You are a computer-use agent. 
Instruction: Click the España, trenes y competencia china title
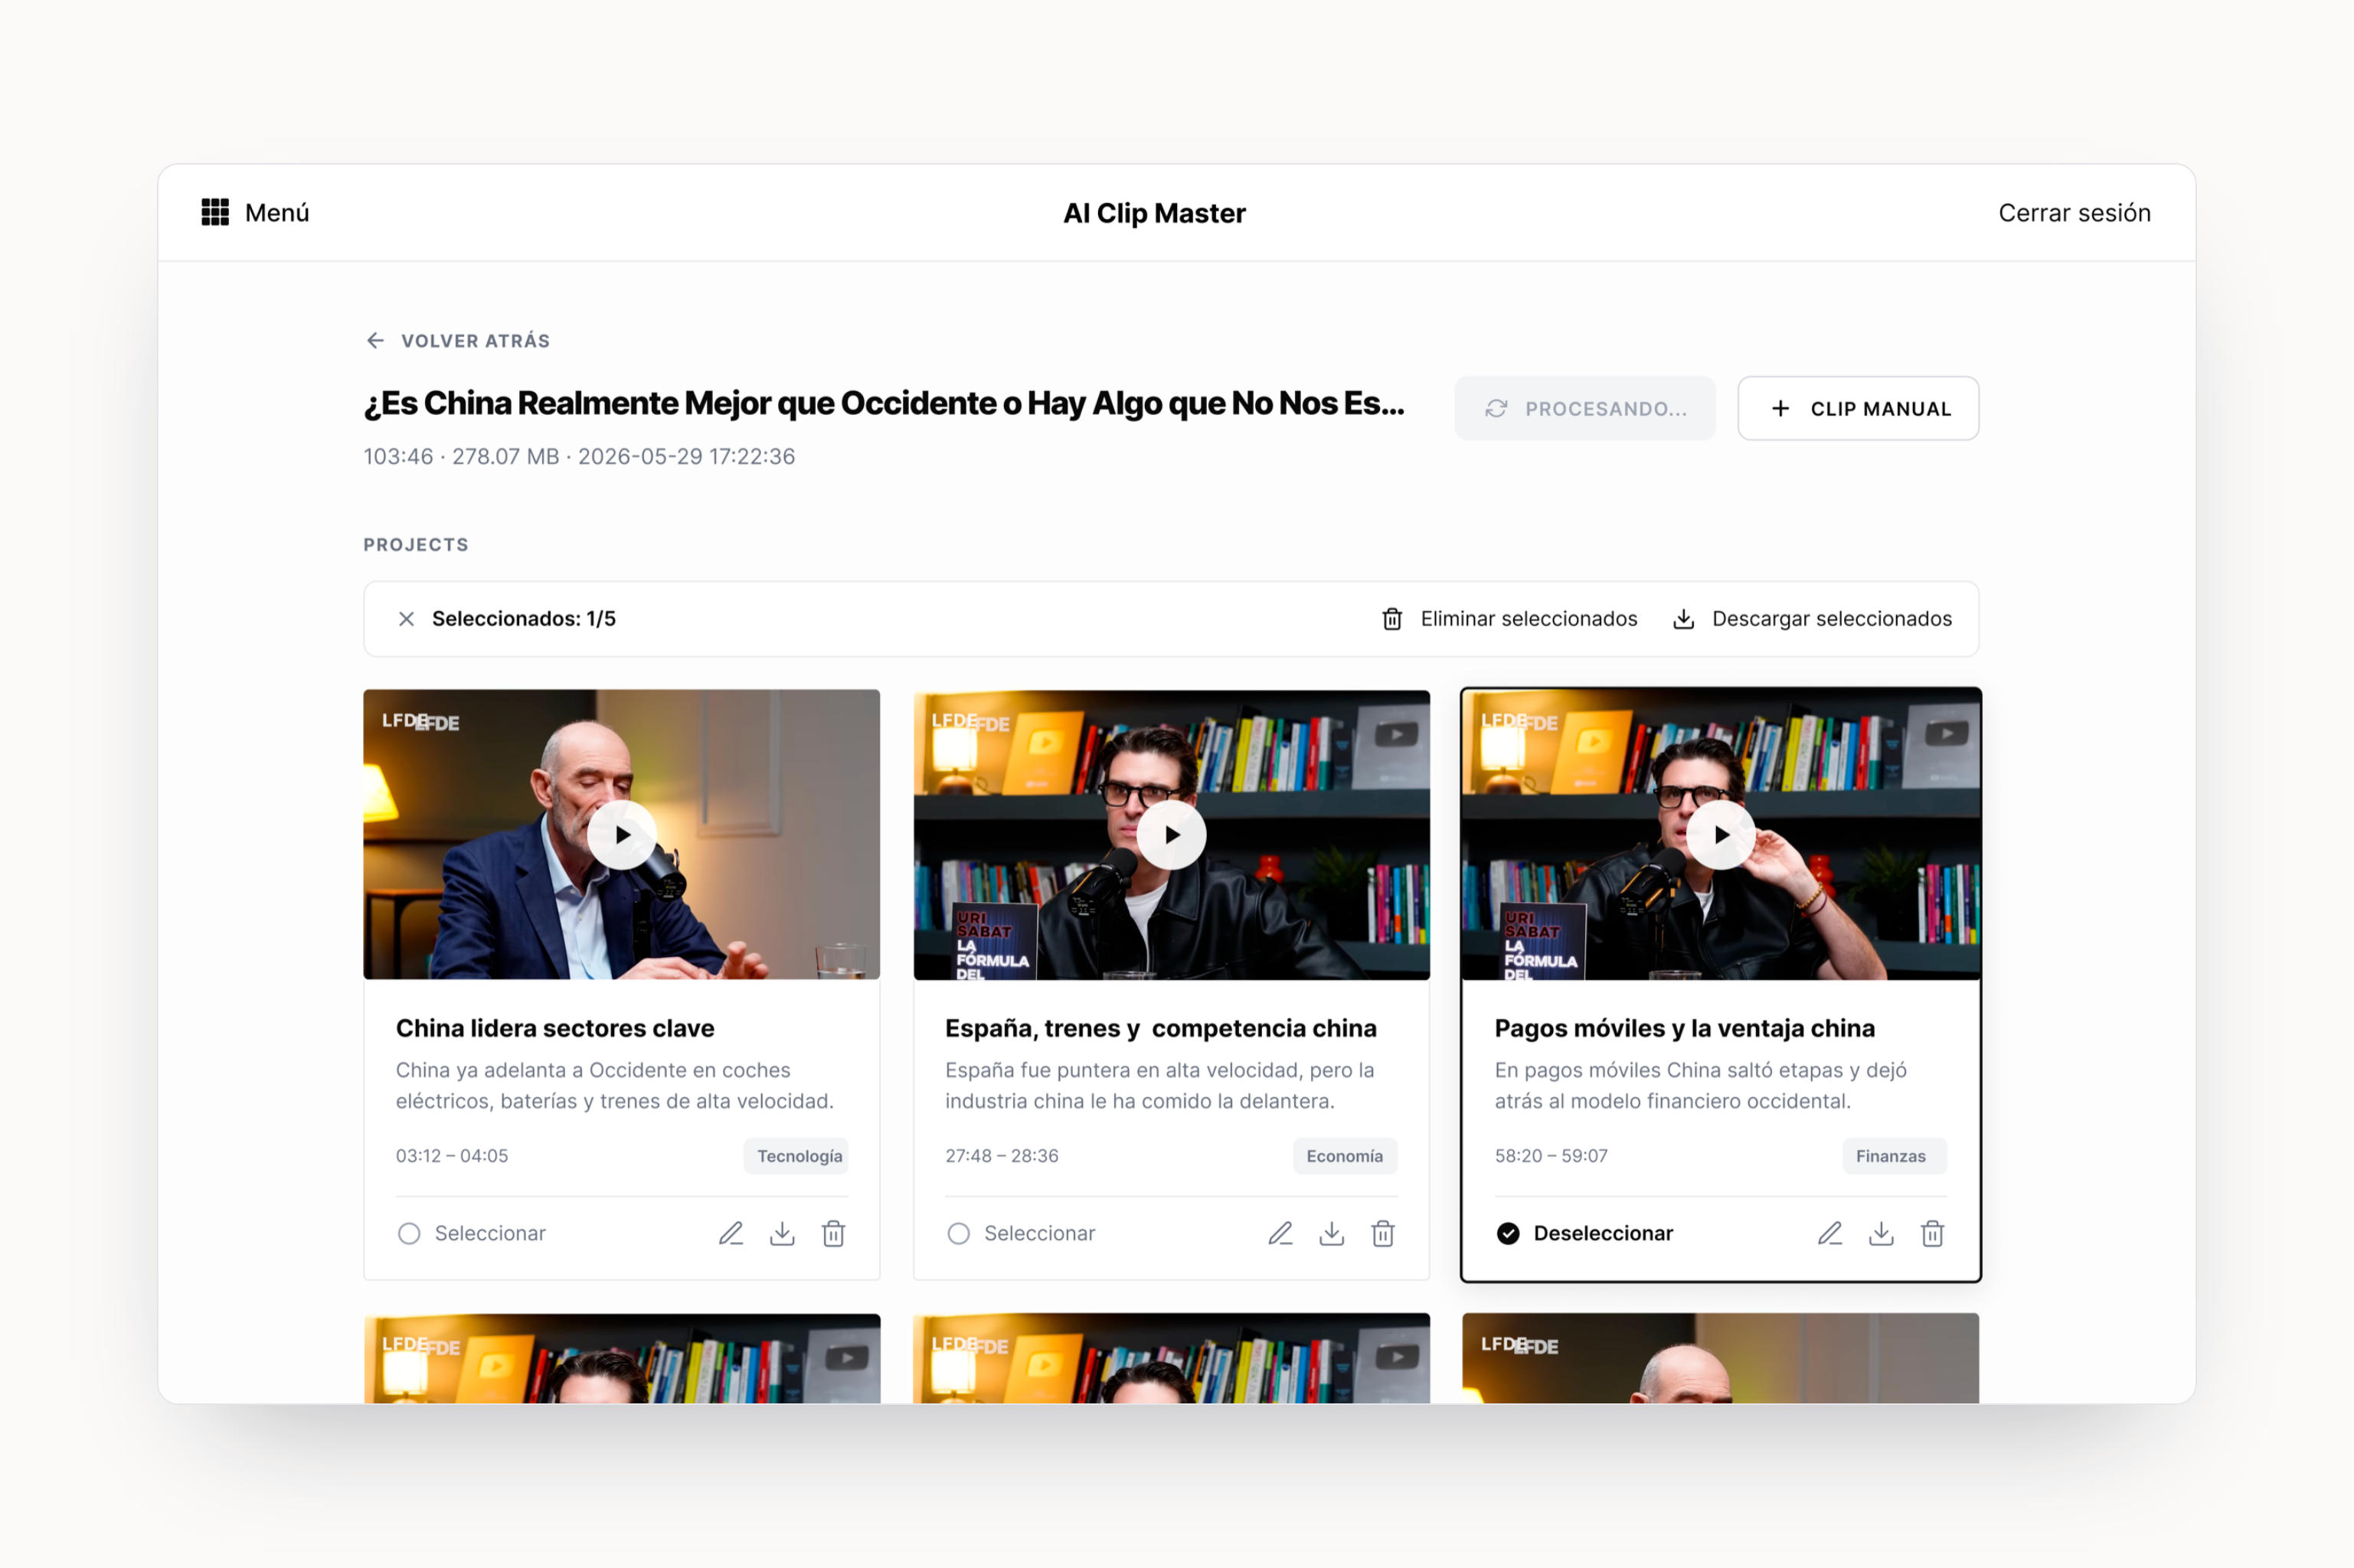[x=1160, y=1028]
